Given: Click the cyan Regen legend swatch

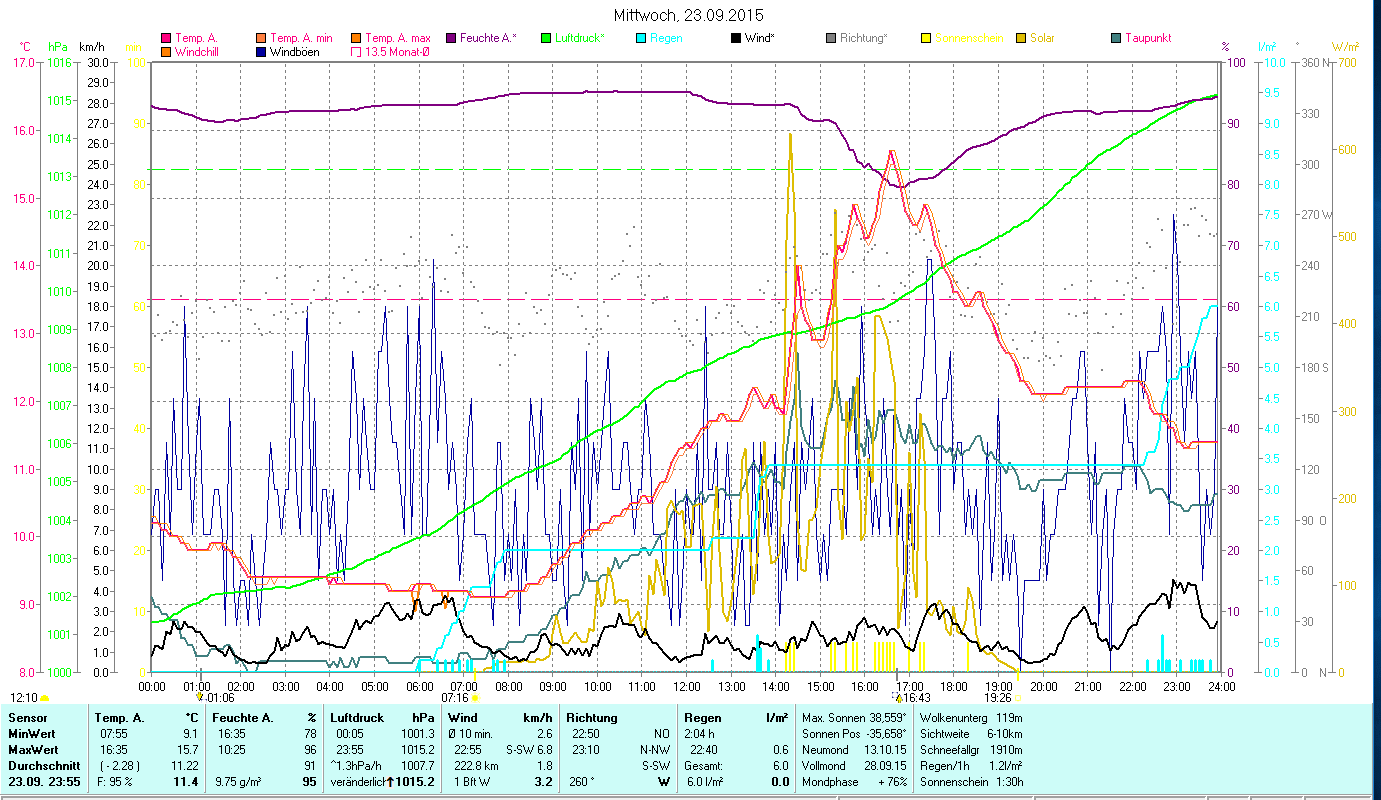Looking at the screenshot, I should (x=641, y=38).
